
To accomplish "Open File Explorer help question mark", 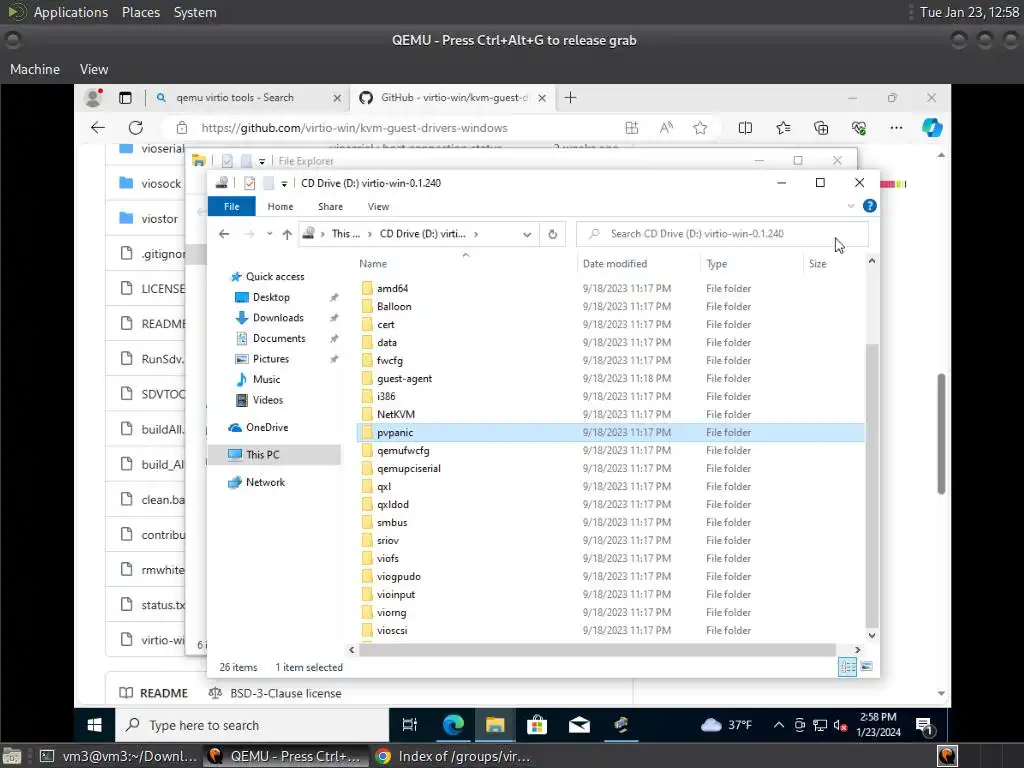I will coord(869,206).
